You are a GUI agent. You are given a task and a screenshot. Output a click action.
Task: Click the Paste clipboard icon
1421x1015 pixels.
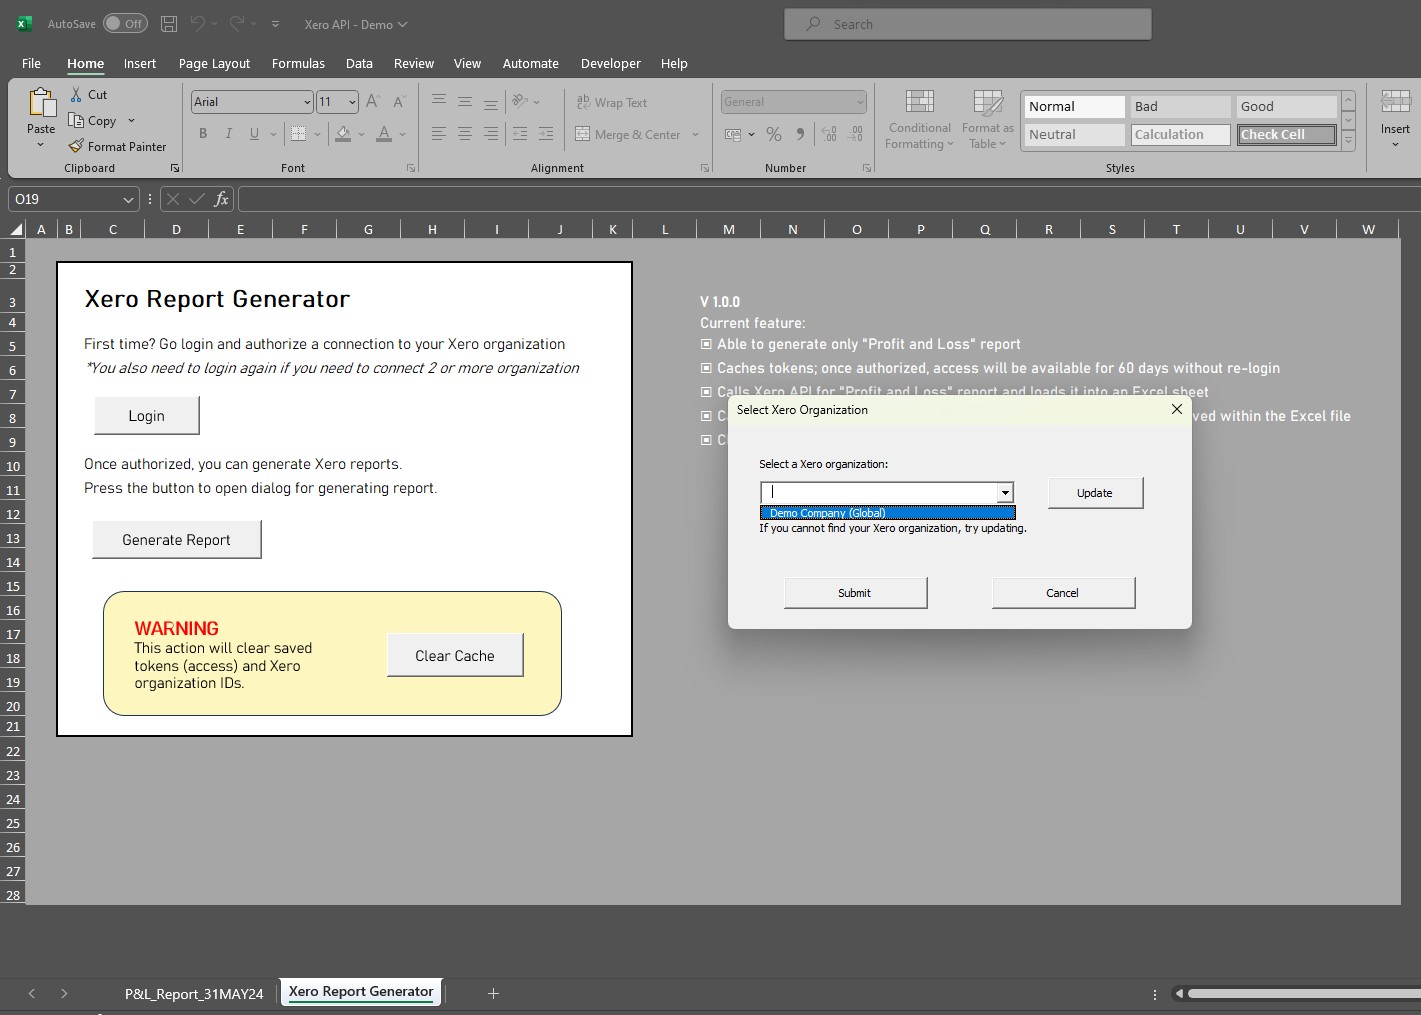[41, 103]
